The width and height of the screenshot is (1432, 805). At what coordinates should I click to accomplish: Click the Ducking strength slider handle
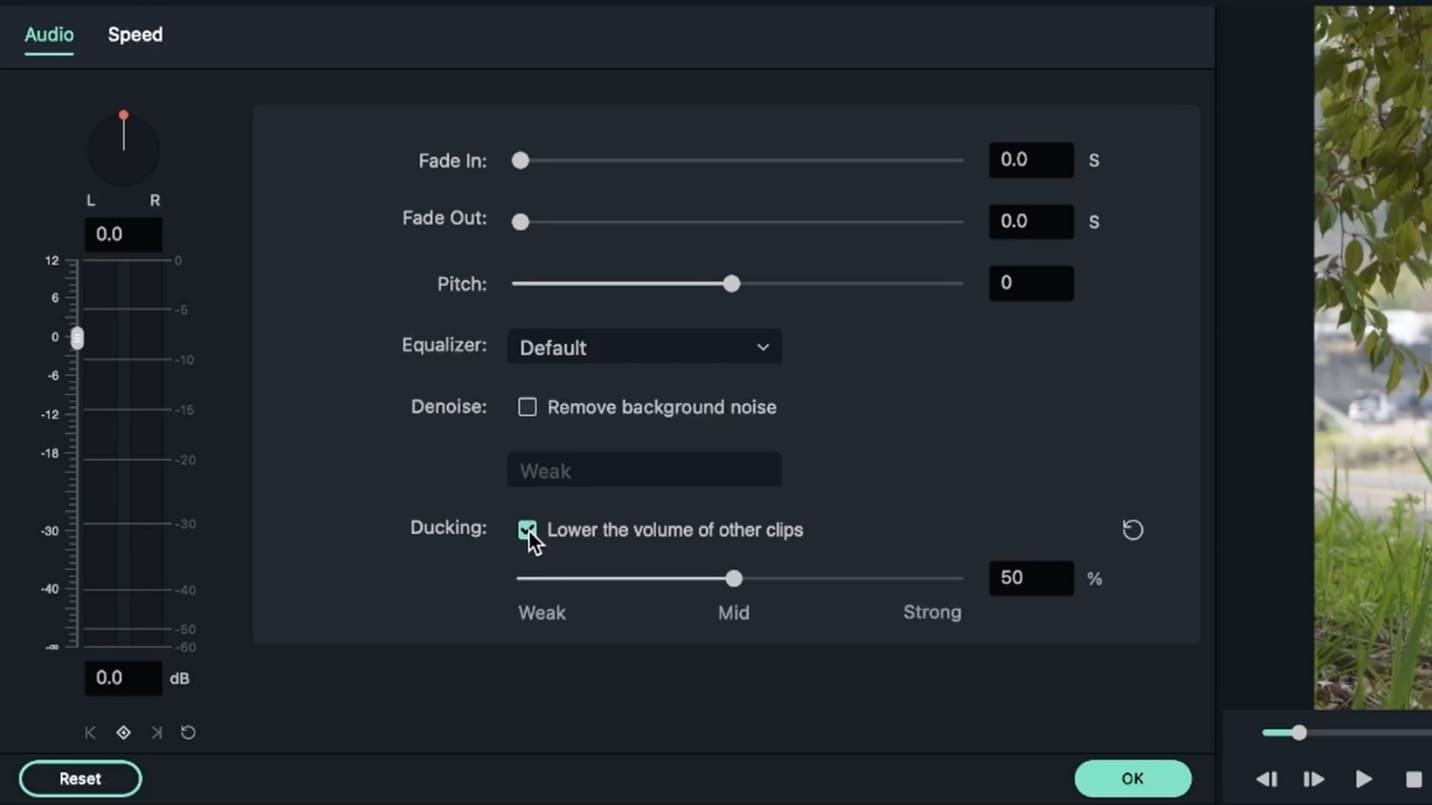pyautogui.click(x=734, y=579)
